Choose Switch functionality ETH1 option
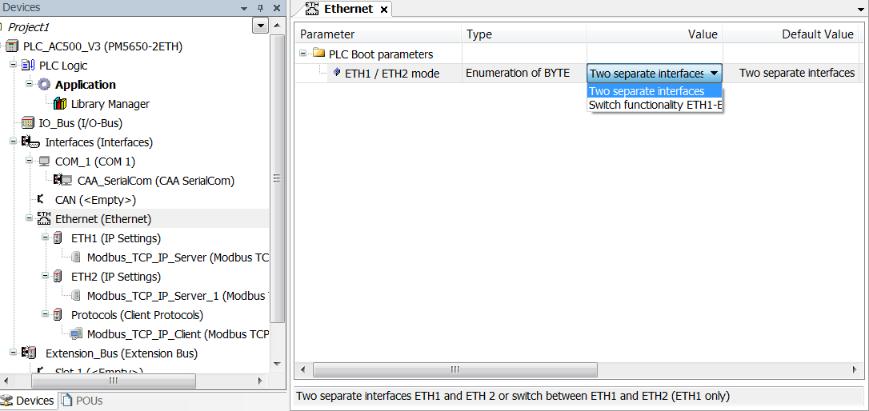Viewport: 869px width, 411px height. pyautogui.click(x=655, y=105)
